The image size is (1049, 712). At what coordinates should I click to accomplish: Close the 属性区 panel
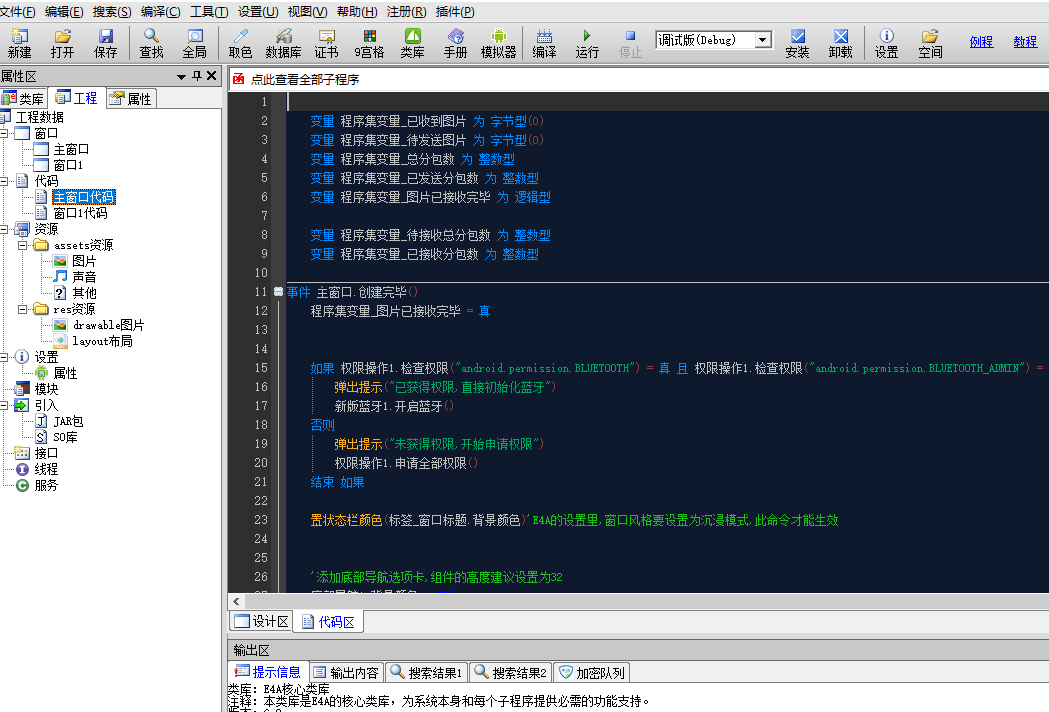[211, 76]
